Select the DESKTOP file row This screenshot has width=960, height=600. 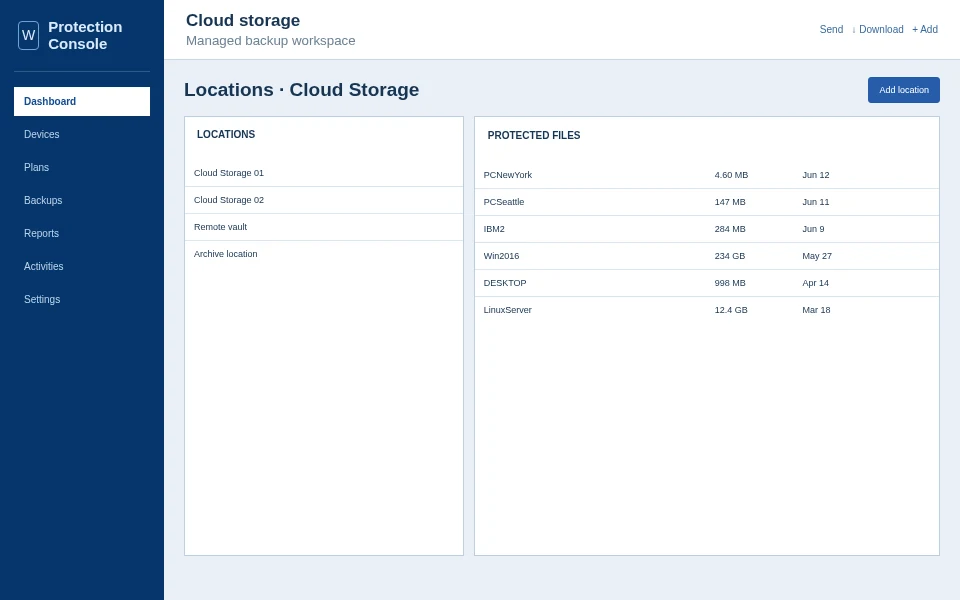[x=707, y=283]
